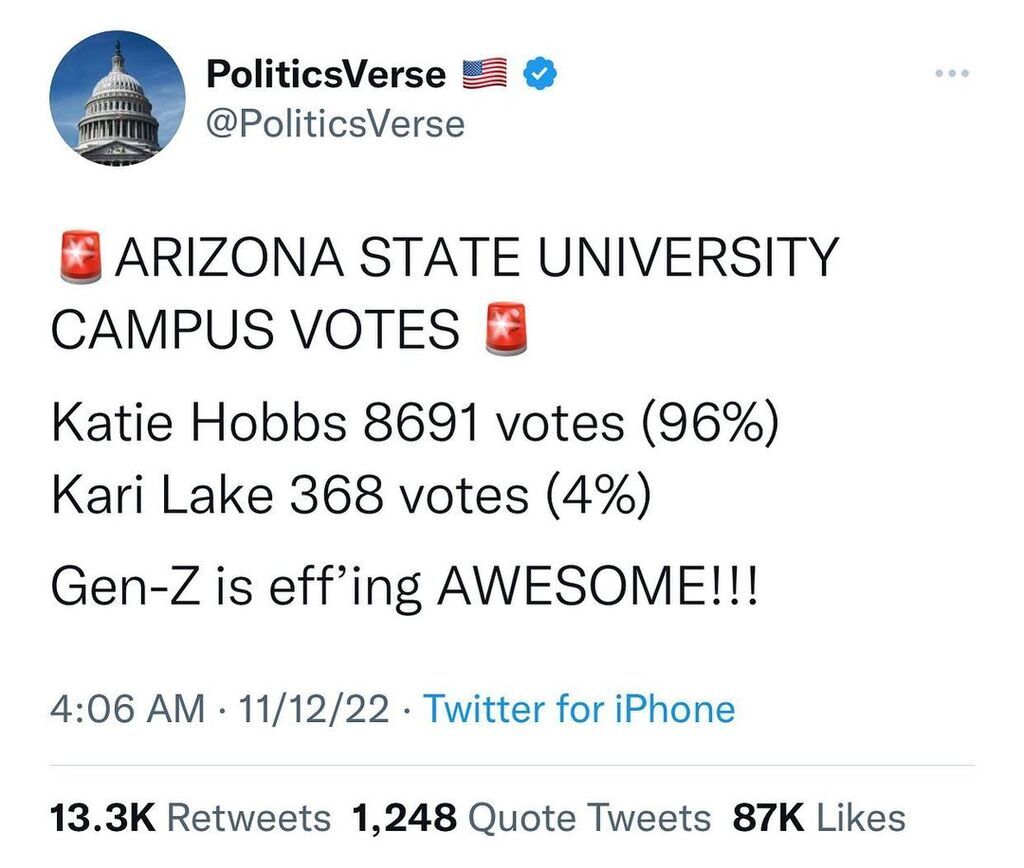Click the siren emoji after CAMPUS VOTES
This screenshot has height=868, width=1024.
coord(506,329)
